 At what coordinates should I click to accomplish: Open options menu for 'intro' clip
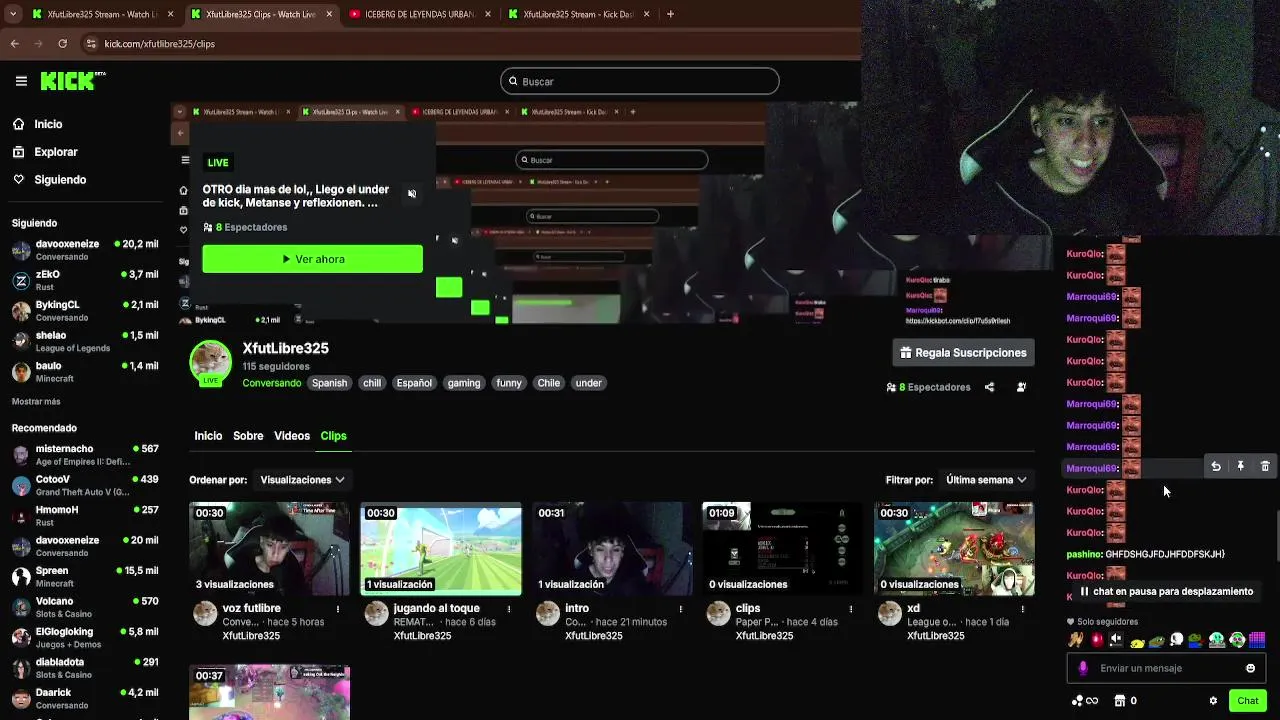click(681, 609)
